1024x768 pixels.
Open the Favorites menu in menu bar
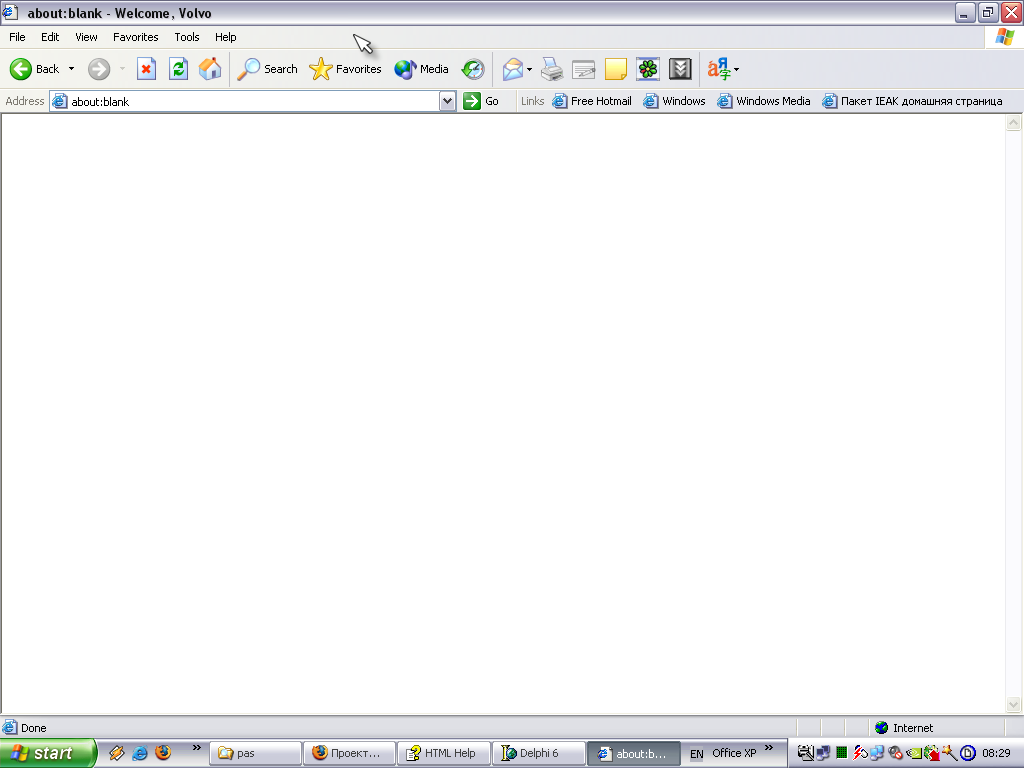pyautogui.click(x=135, y=37)
